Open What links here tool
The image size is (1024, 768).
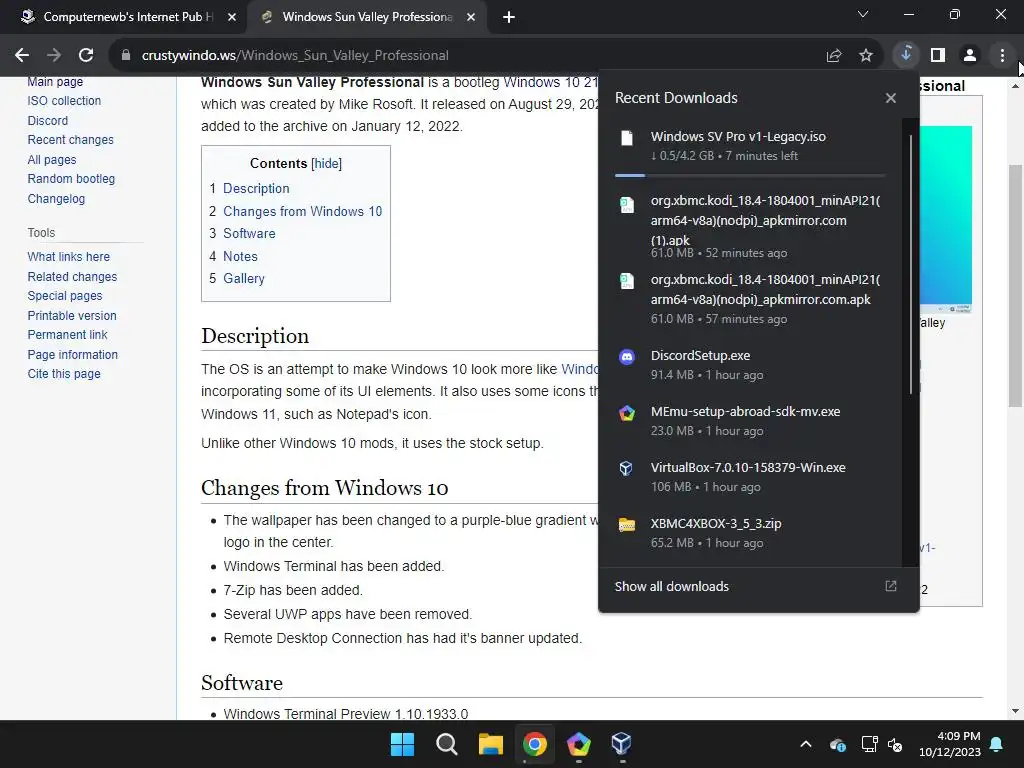tap(69, 257)
